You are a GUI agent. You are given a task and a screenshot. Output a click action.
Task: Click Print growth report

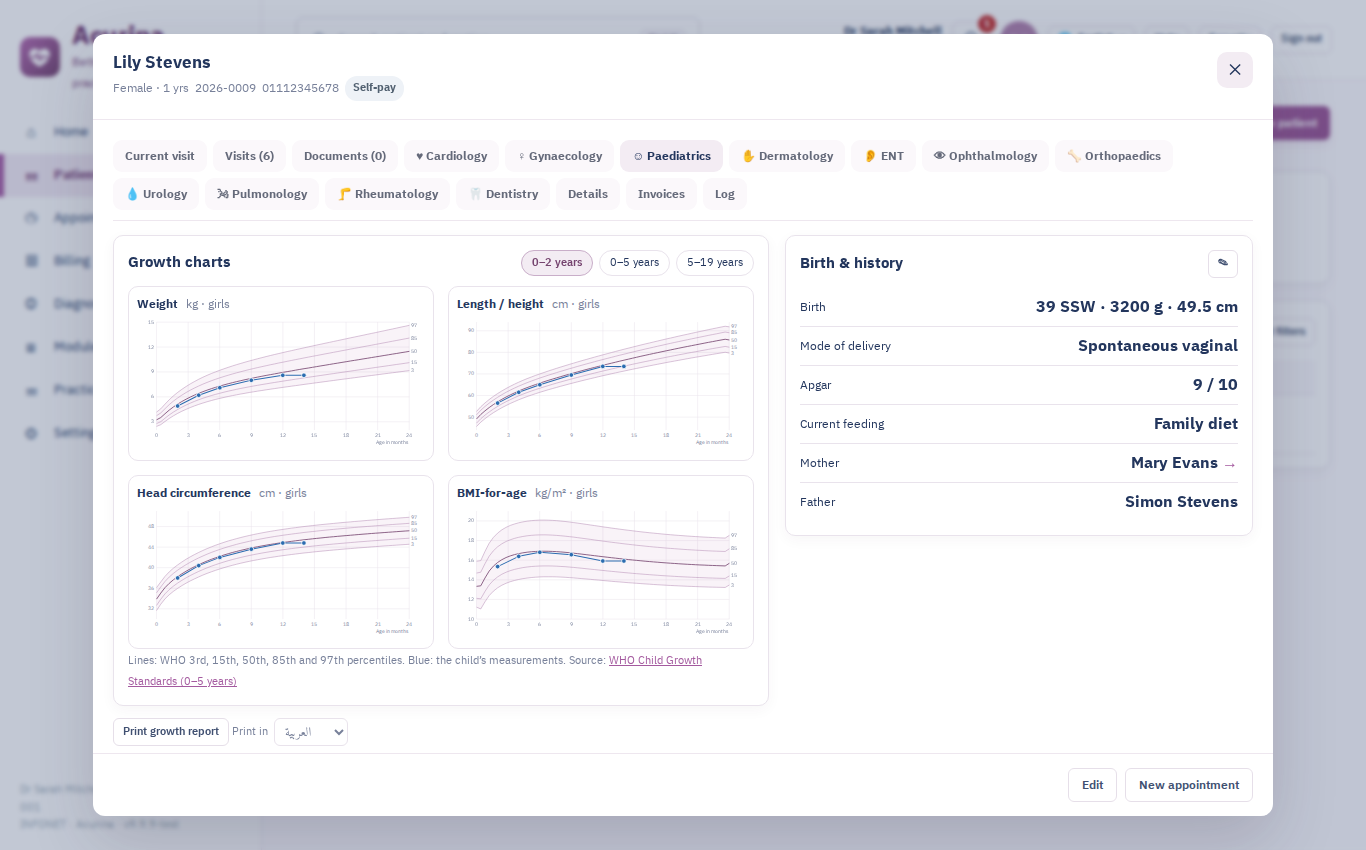(171, 732)
